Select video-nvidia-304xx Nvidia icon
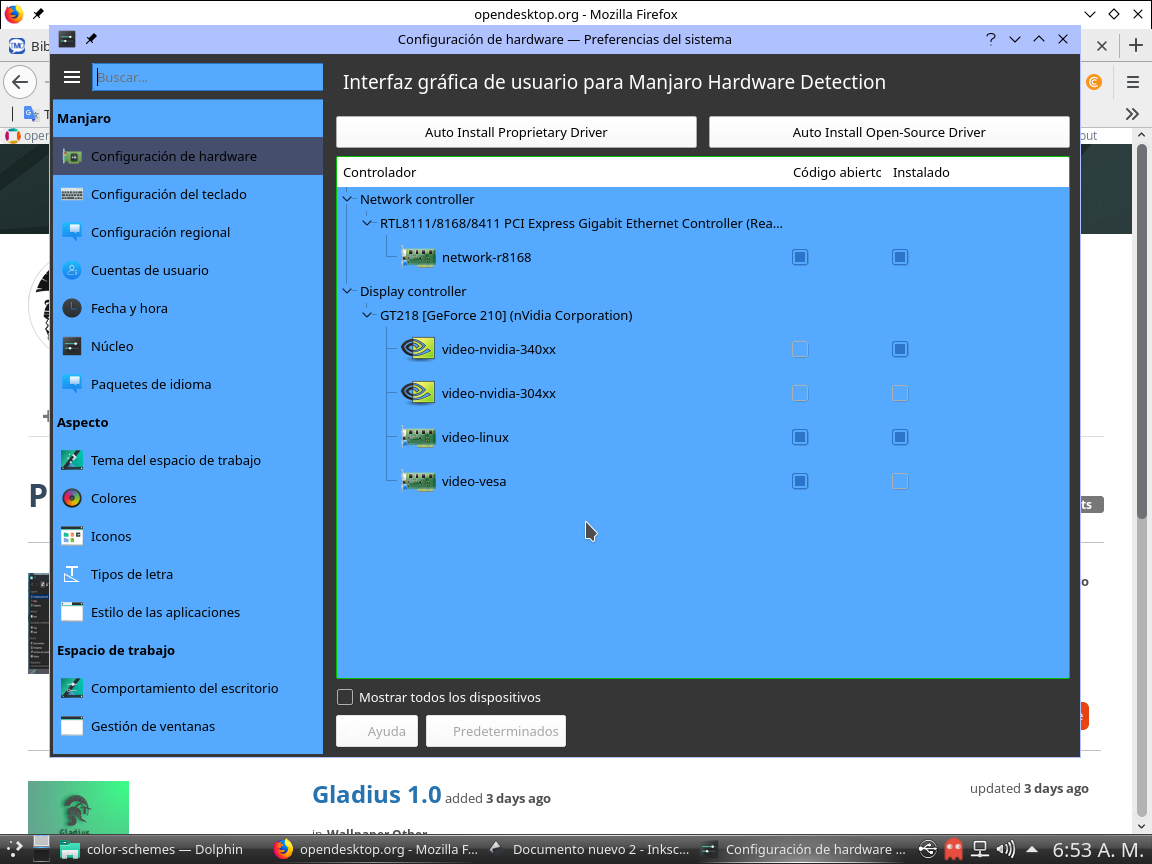 [x=418, y=393]
